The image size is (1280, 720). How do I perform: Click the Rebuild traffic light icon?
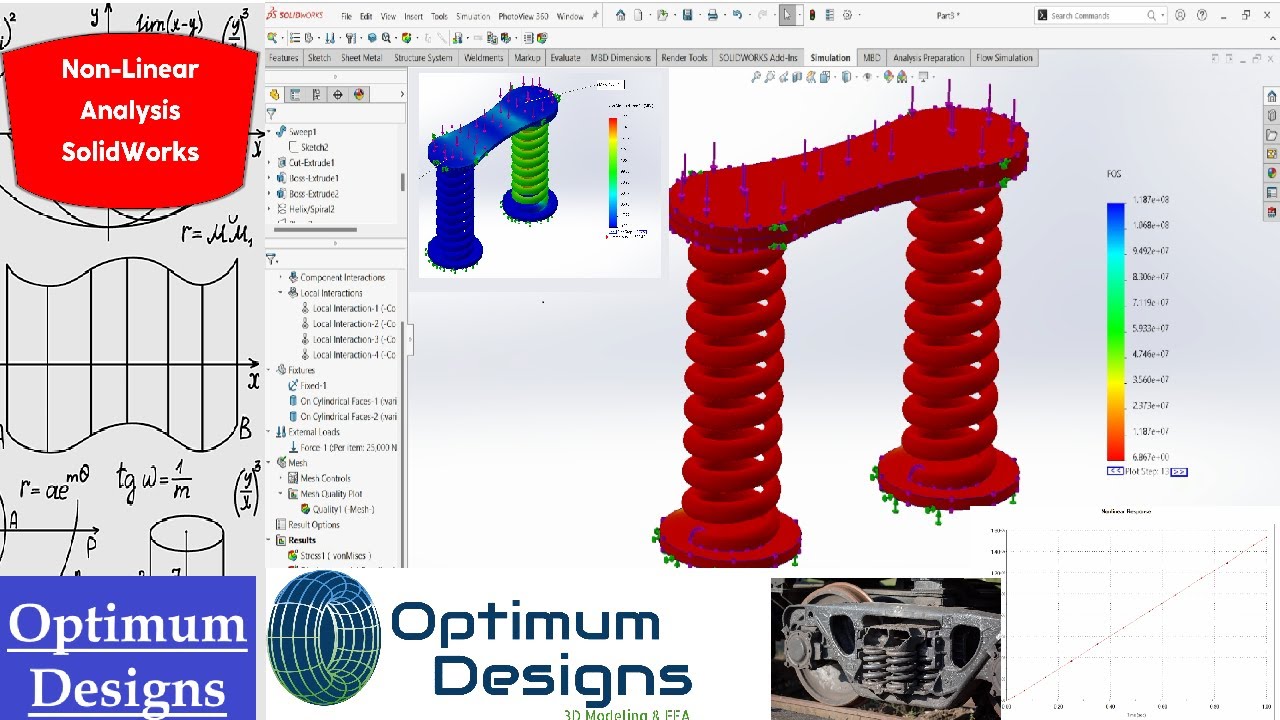click(x=812, y=15)
